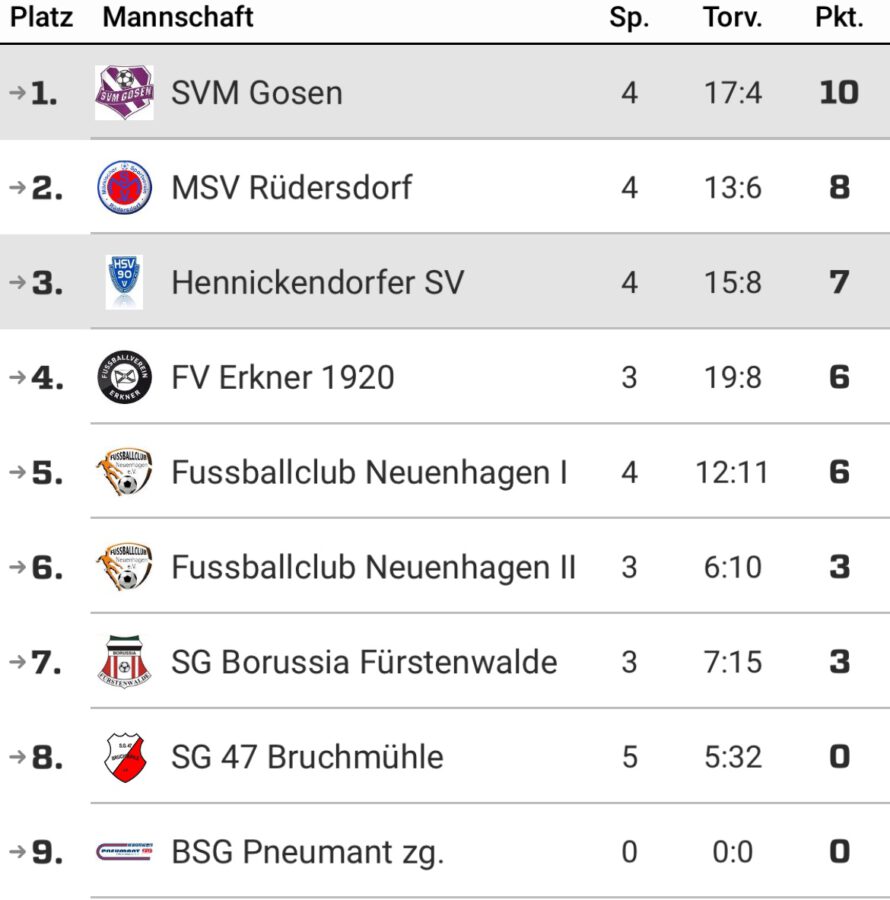
Task: Open the MSV Rüdersdorf team link
Action: [291, 187]
